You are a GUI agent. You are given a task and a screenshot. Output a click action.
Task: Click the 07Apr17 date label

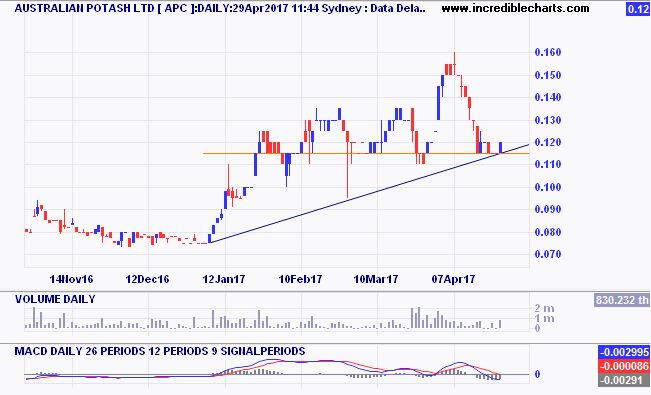coord(453,279)
